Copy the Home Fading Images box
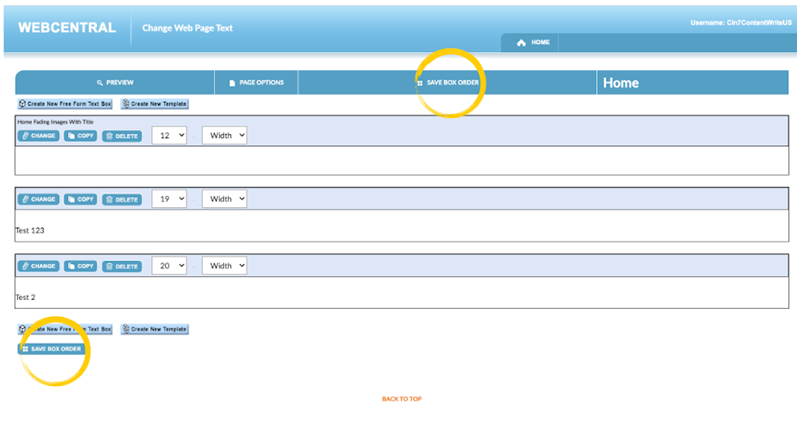 [x=80, y=136]
